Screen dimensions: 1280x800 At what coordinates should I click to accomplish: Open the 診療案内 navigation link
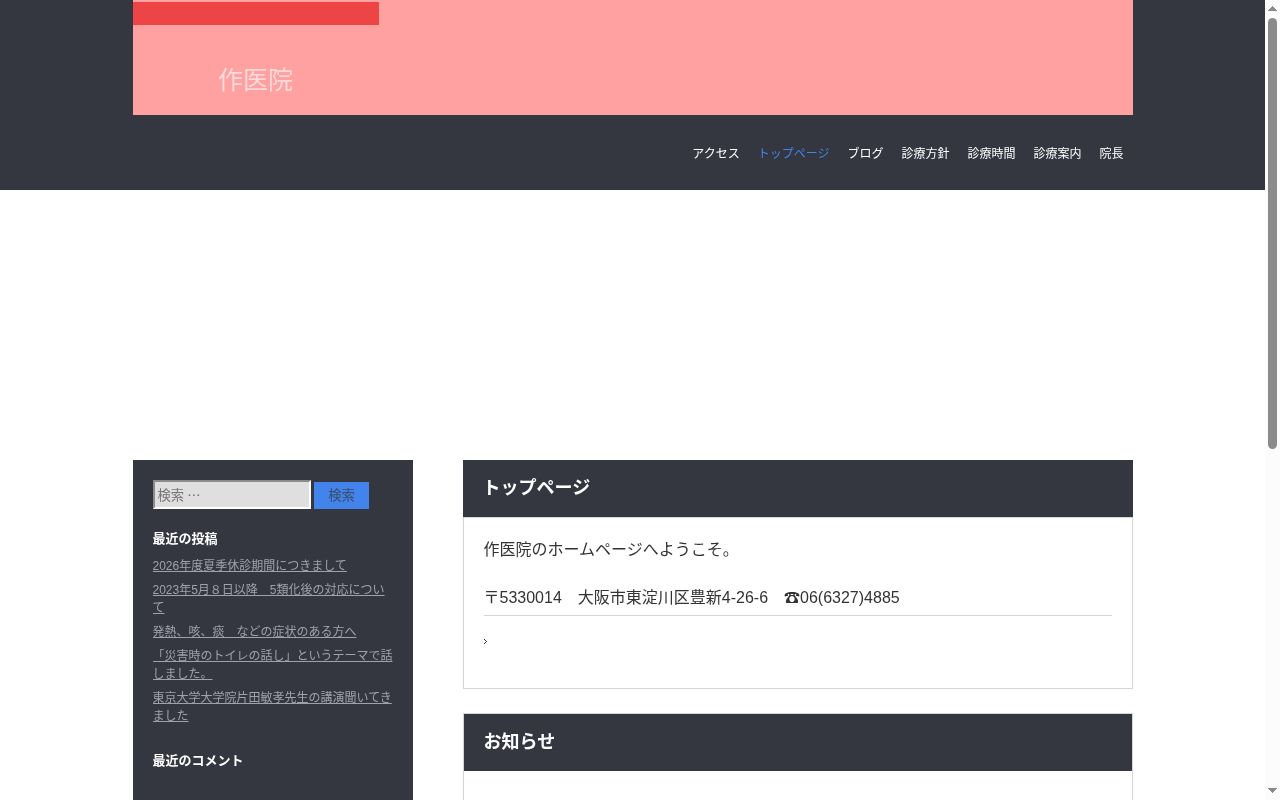tap(1057, 153)
